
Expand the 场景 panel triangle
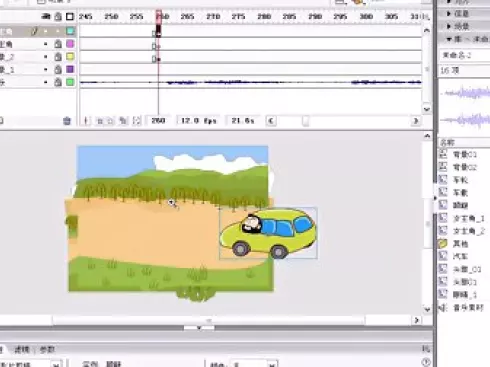pyautogui.click(x=449, y=26)
